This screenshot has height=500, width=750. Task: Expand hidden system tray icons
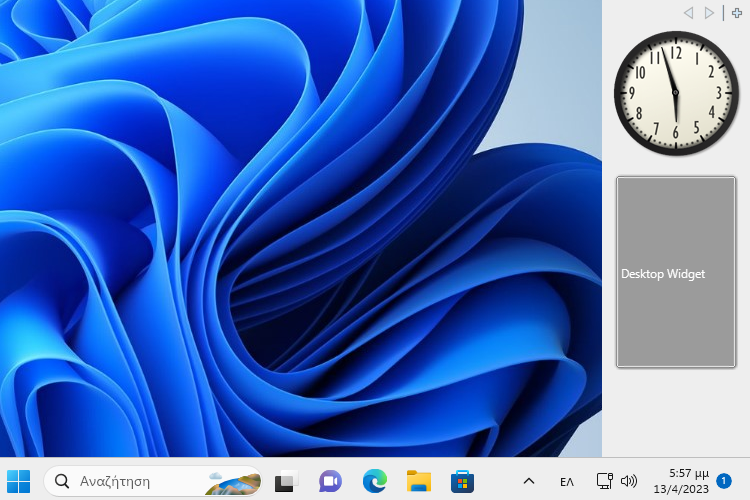tap(529, 481)
